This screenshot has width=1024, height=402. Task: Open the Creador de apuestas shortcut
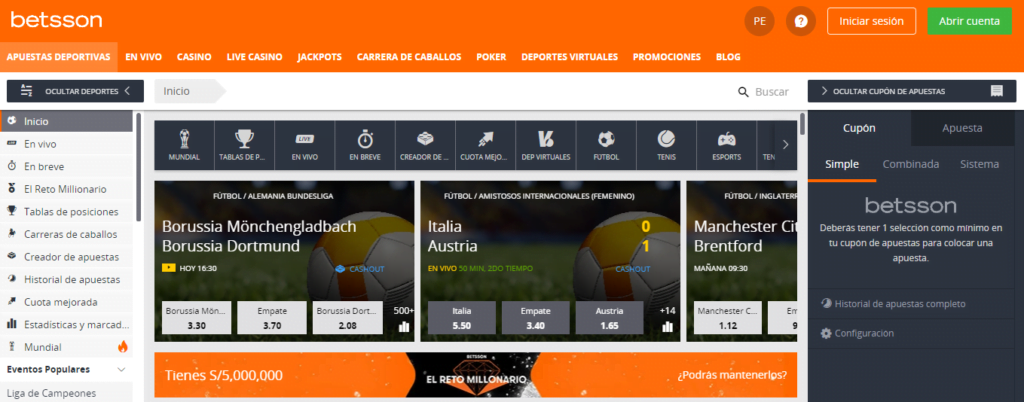click(425, 145)
